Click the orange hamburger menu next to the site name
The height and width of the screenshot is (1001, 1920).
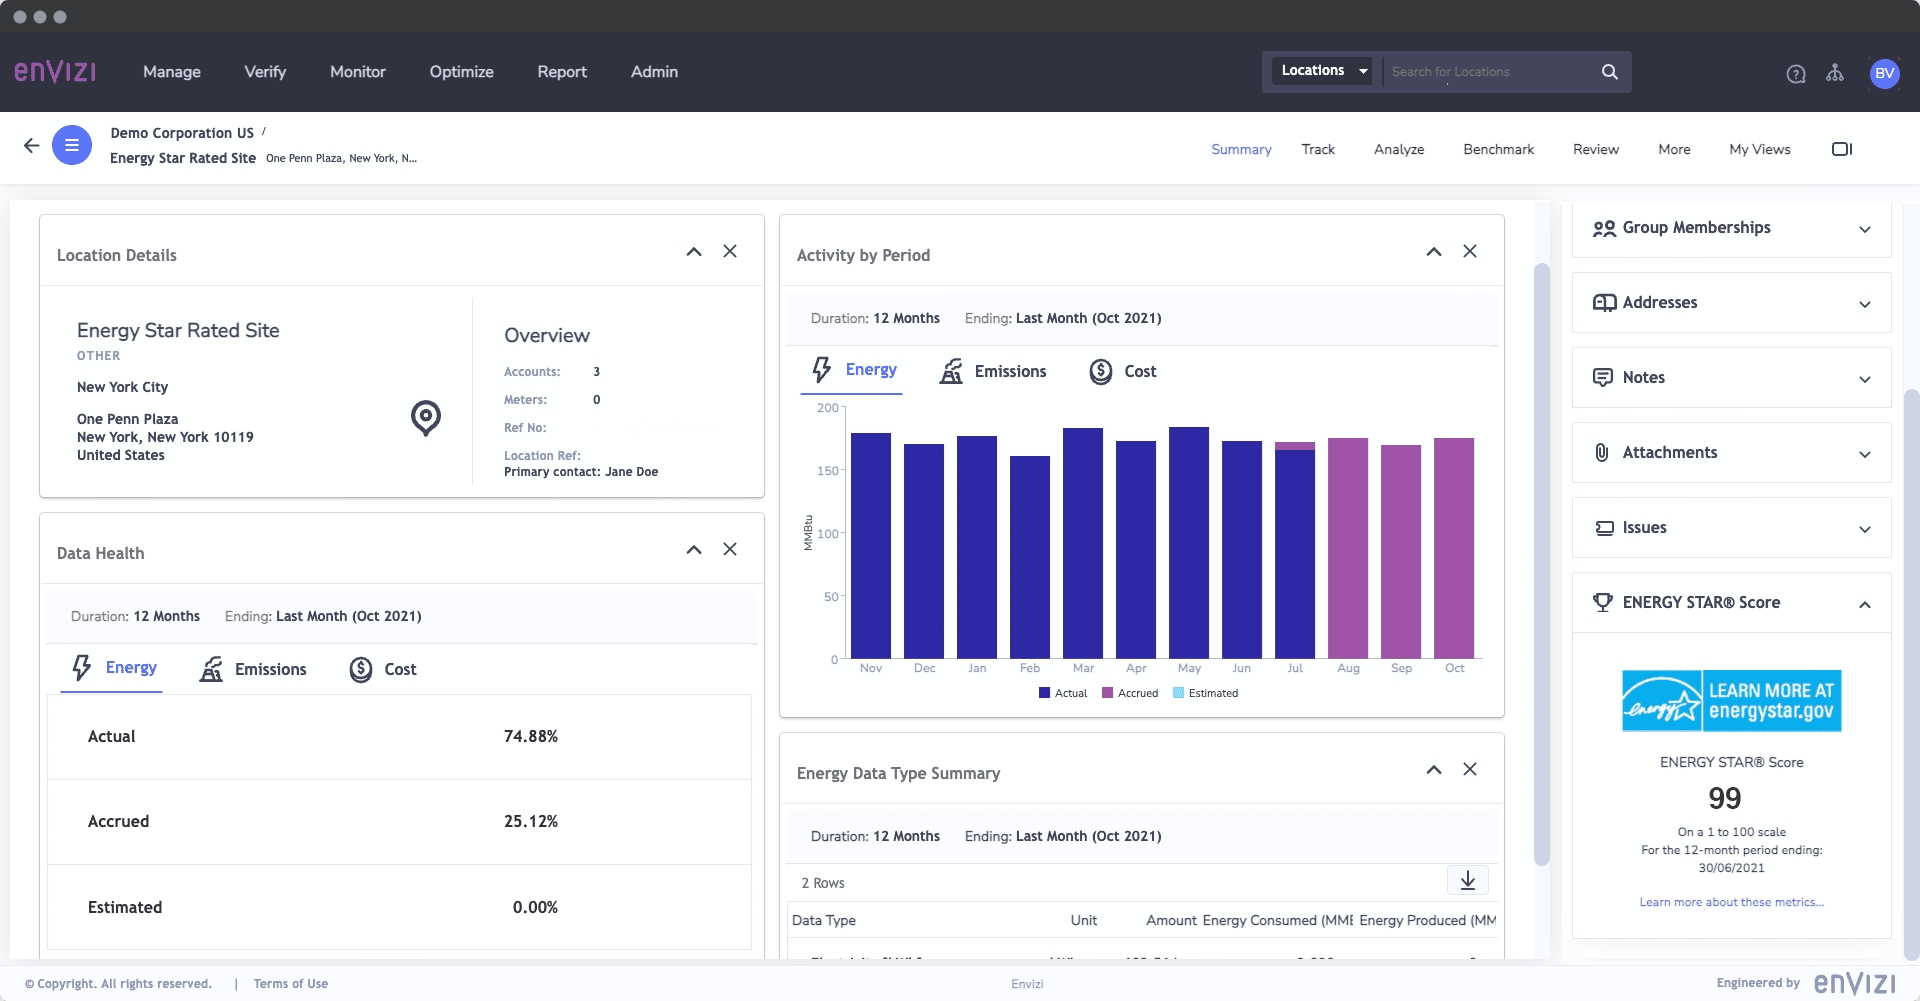tap(72, 145)
